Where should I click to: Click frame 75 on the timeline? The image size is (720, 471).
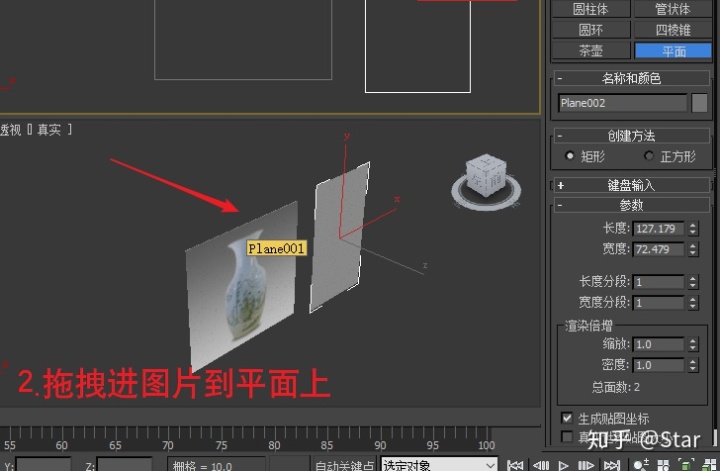(221, 445)
